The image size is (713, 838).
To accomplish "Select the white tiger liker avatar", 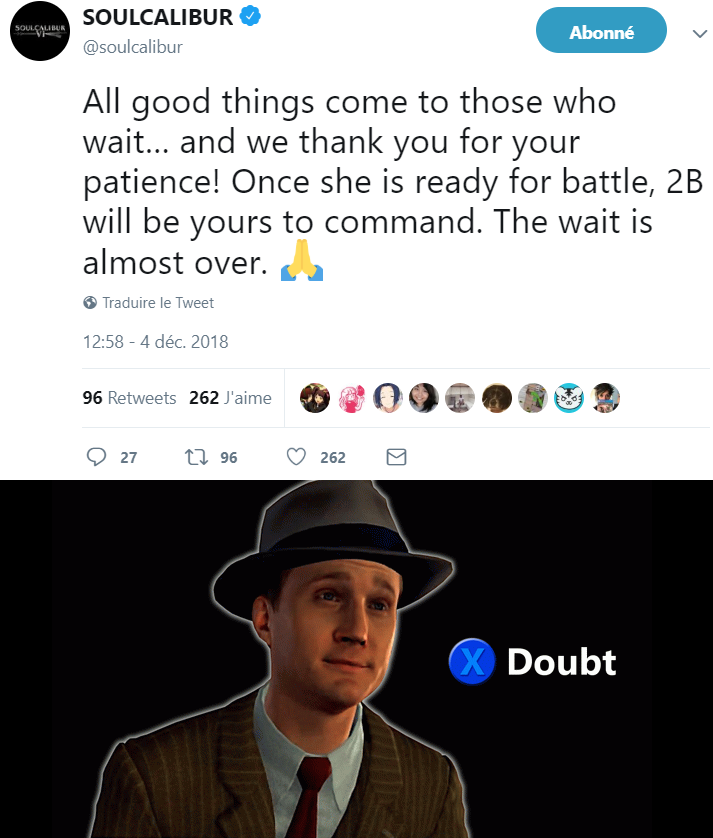I will pos(569,398).
